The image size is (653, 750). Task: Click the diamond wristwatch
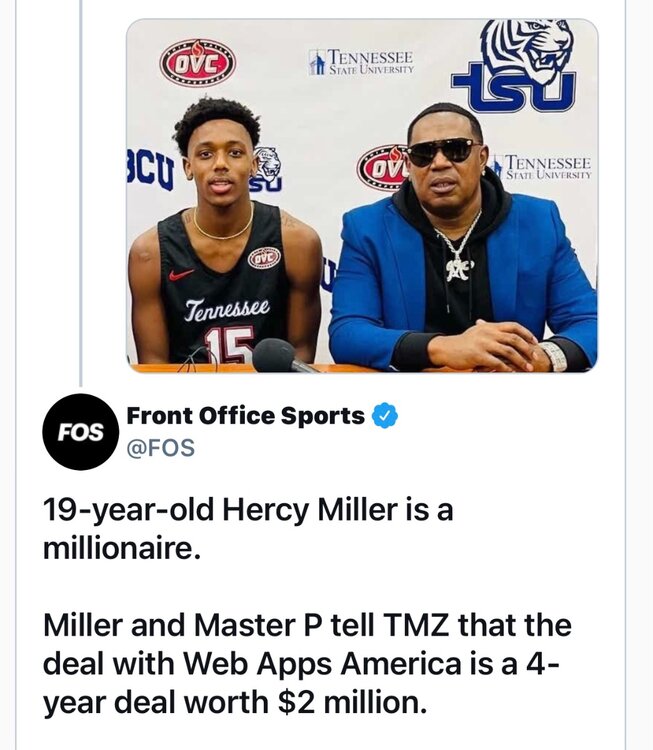click(555, 356)
